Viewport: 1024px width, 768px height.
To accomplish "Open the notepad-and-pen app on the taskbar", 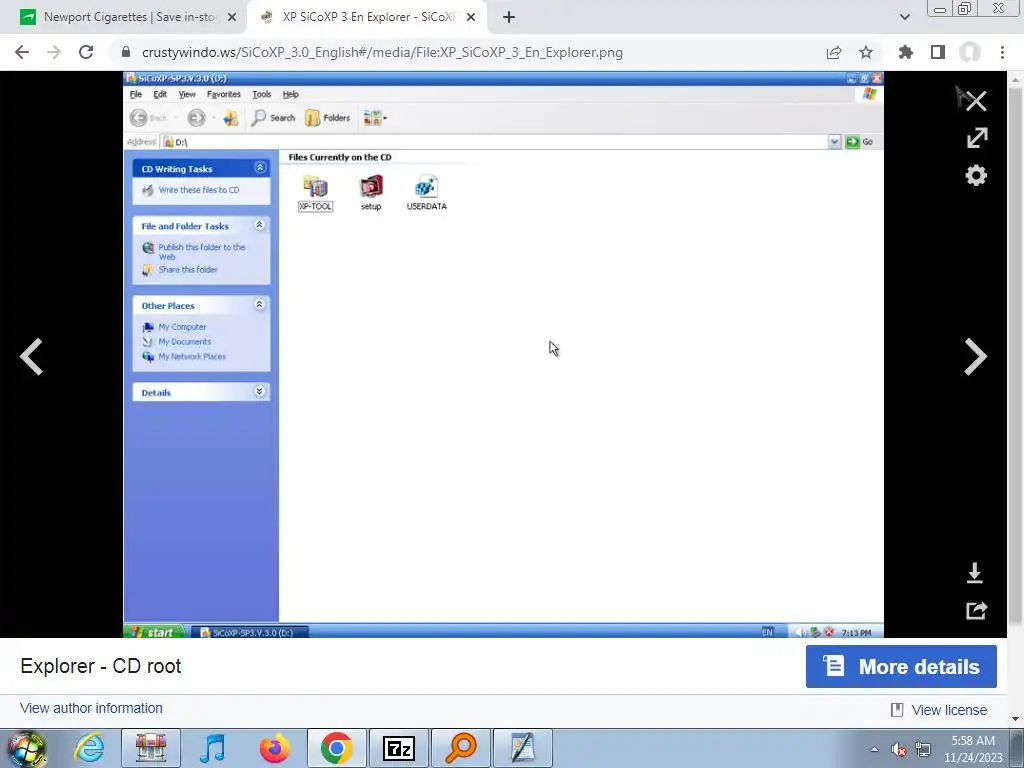I will [x=522, y=748].
